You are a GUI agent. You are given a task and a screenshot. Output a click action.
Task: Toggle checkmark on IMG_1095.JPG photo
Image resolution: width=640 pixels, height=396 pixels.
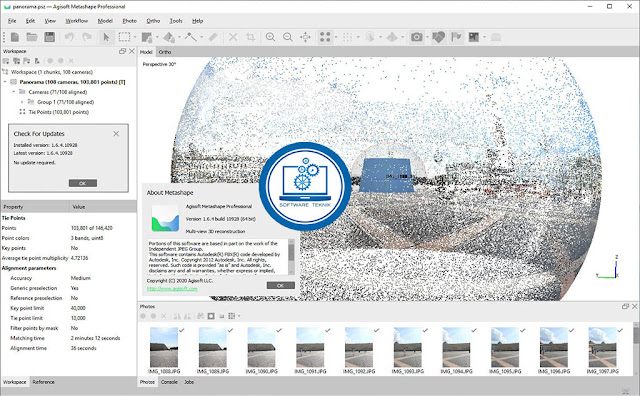[x=522, y=330]
